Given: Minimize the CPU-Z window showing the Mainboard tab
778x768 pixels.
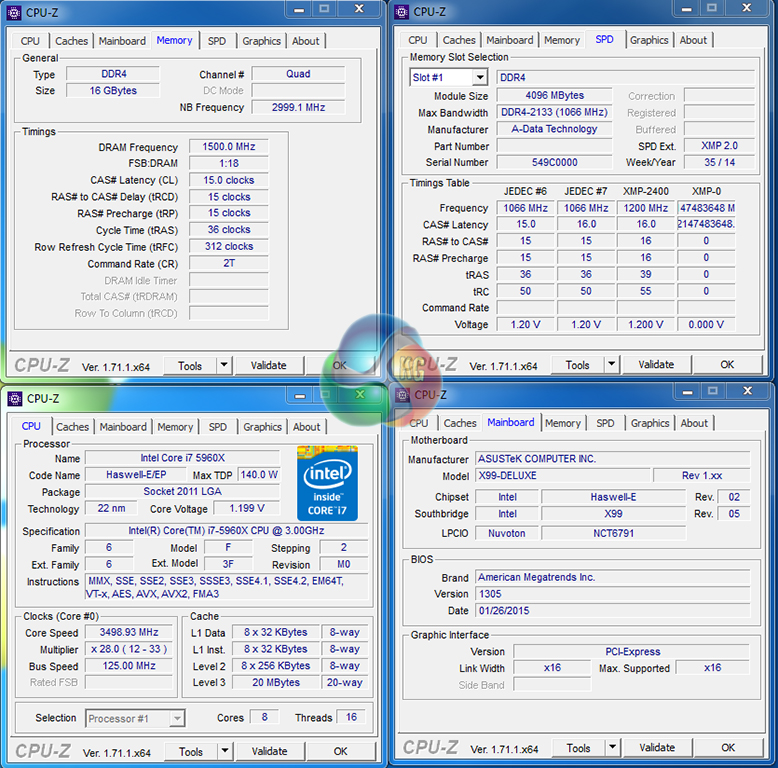Looking at the screenshot, I should [683, 391].
